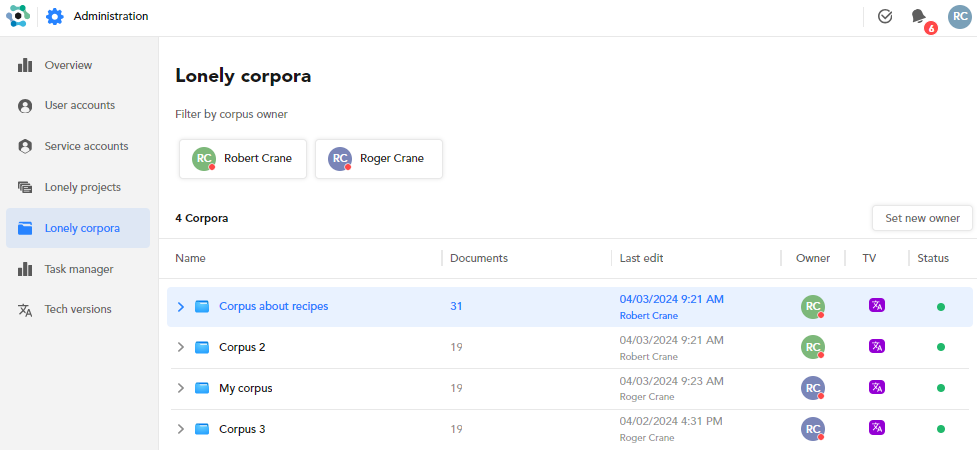Image resolution: width=977 pixels, height=450 pixels.
Task: Expand the My corpus row
Action: point(181,388)
